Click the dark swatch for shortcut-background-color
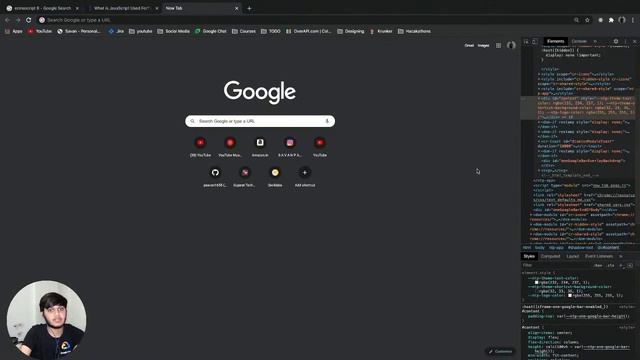 pyautogui.click(x=536, y=291)
